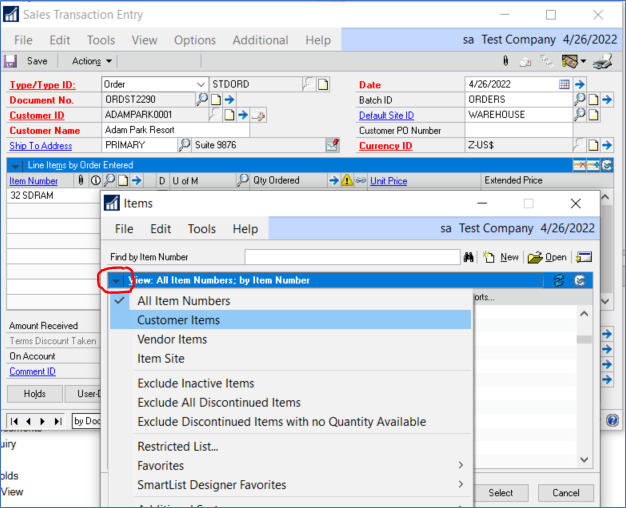Click the Open folder button in Items
This screenshot has height=508, width=626.
(547, 257)
